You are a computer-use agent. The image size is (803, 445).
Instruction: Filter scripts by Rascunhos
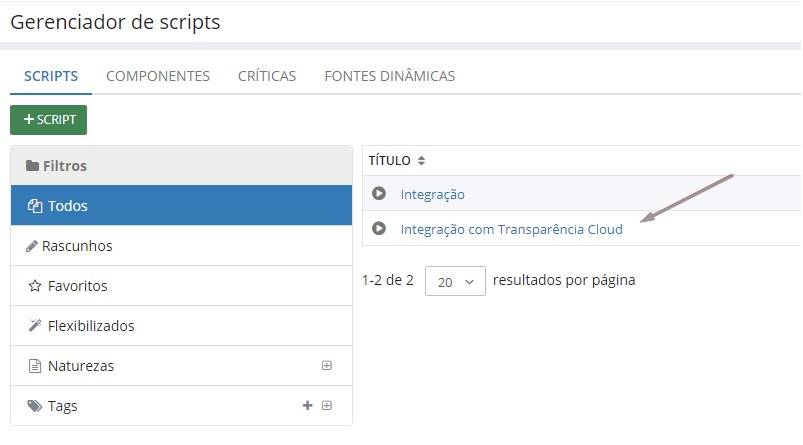pyautogui.click(x=76, y=246)
